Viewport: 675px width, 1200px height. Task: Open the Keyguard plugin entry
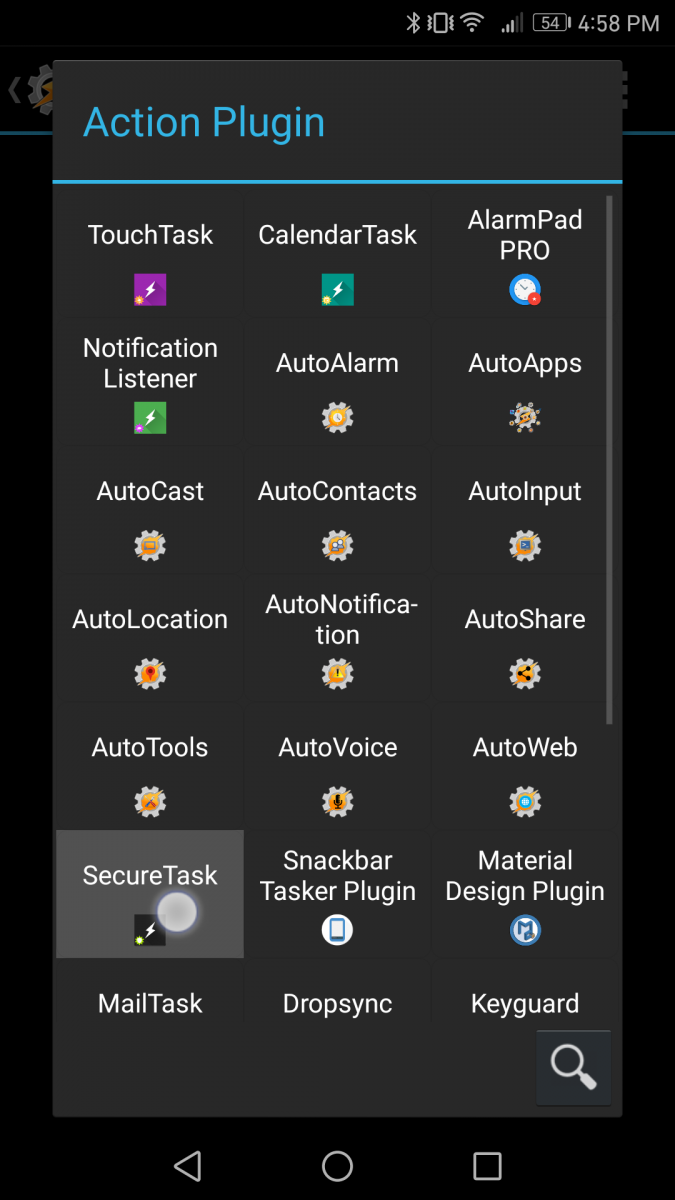(524, 1003)
